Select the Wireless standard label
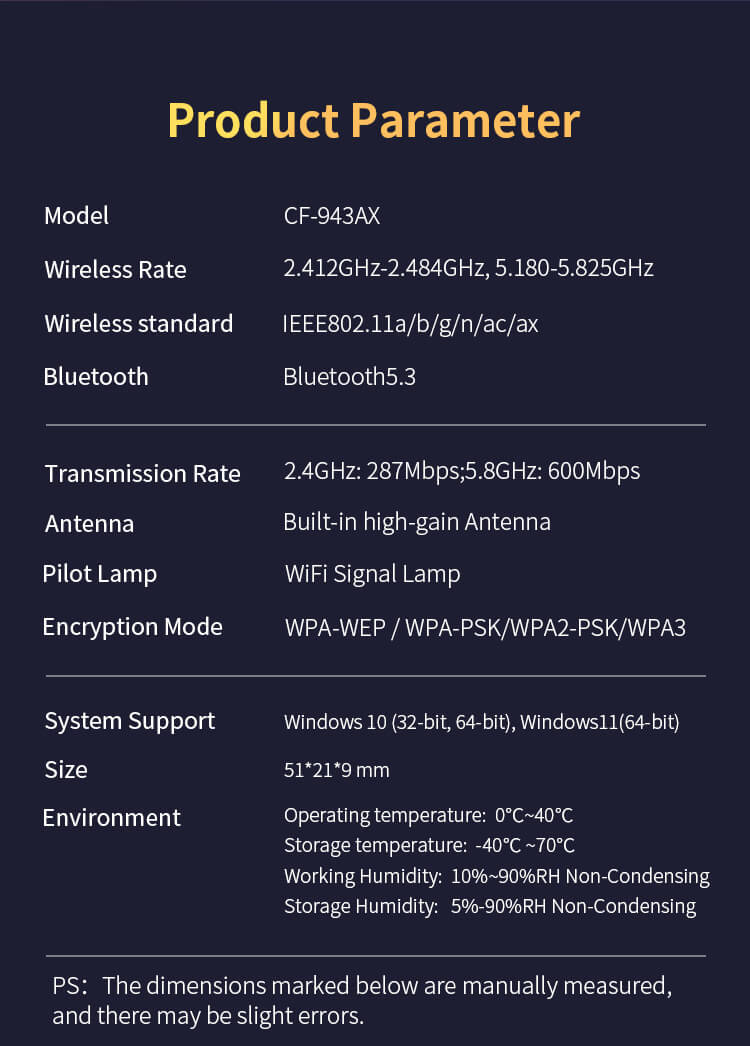 click(x=139, y=324)
